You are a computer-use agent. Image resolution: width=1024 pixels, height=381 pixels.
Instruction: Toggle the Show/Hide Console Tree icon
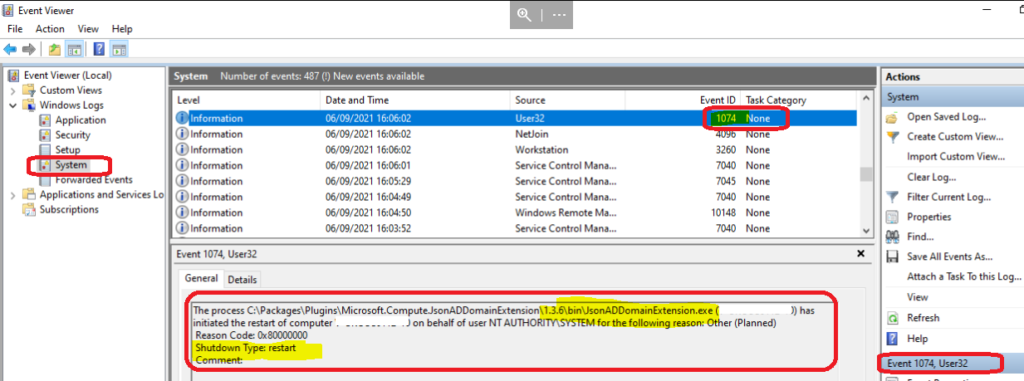(74, 49)
